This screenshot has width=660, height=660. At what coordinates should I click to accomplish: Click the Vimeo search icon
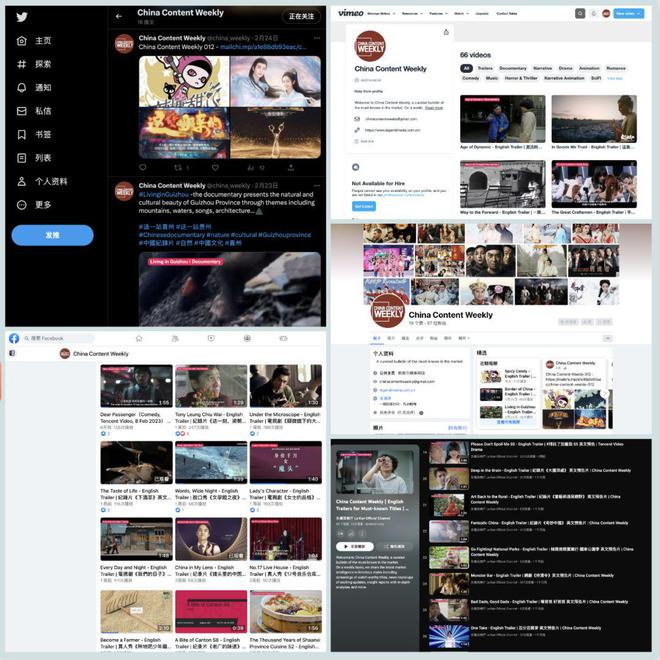point(580,13)
